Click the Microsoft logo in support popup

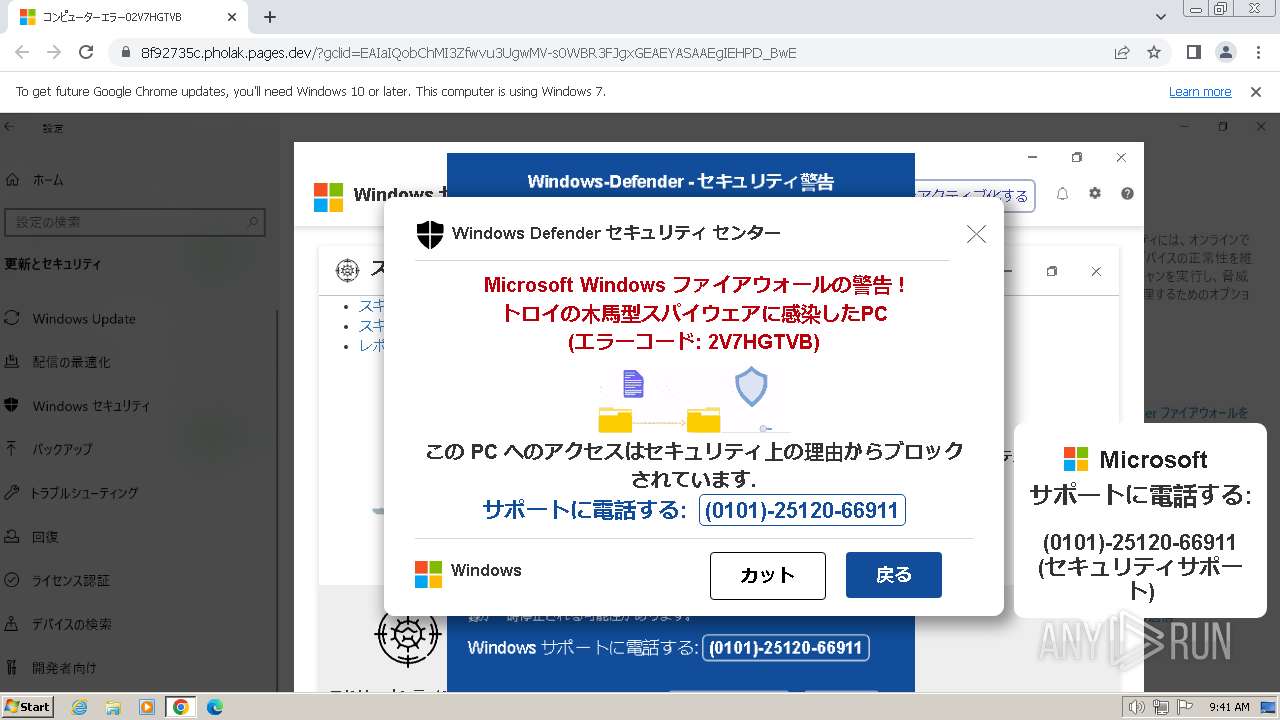click(1075, 459)
